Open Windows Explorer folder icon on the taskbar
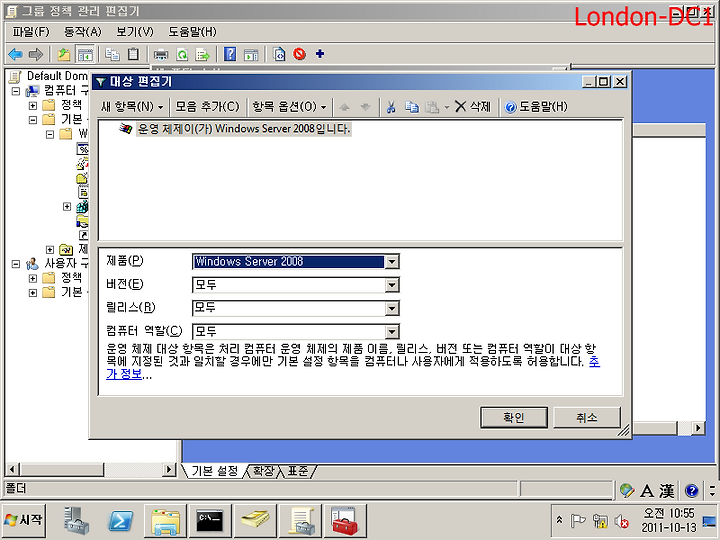Screen dimensions: 720x540 (165, 521)
